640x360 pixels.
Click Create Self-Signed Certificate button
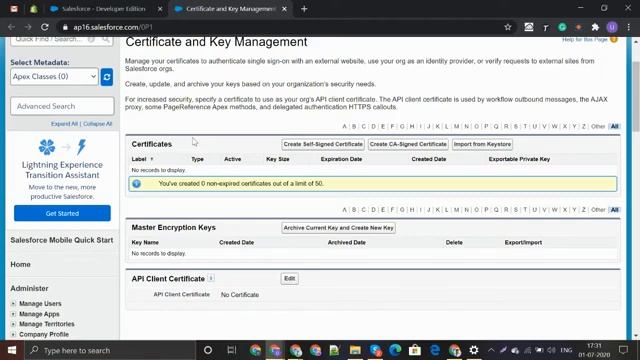click(323, 144)
